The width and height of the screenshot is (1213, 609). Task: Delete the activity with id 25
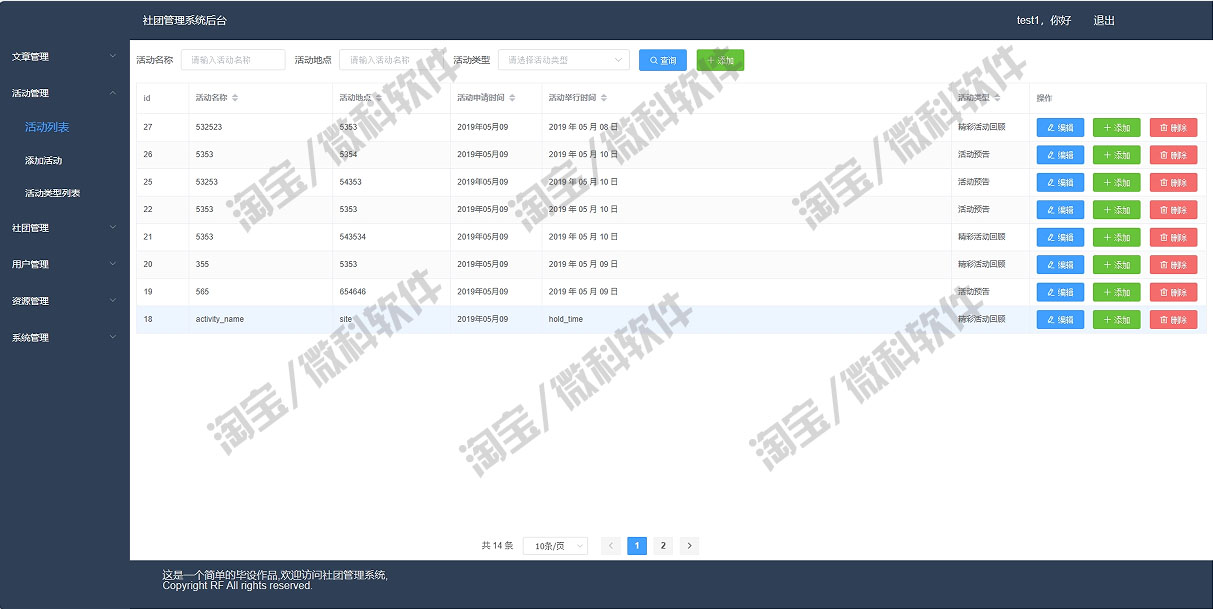[x=1173, y=182]
